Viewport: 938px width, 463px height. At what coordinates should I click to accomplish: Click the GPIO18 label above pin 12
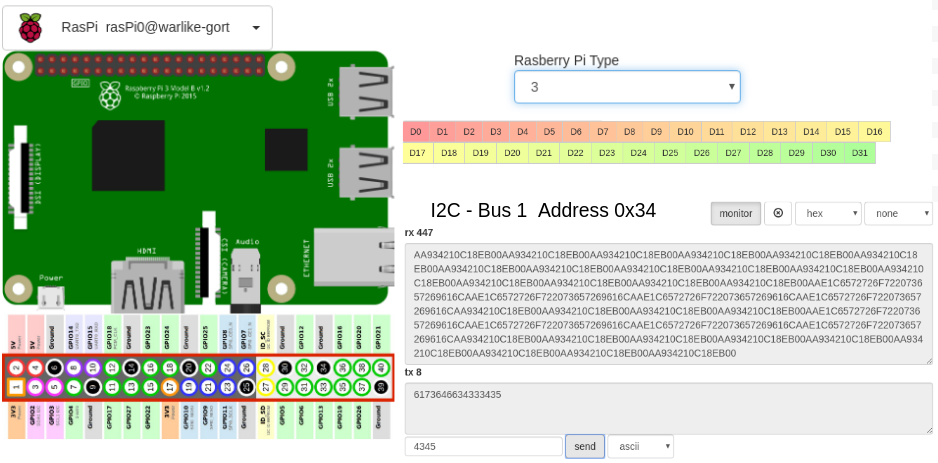pyautogui.click(x=112, y=334)
